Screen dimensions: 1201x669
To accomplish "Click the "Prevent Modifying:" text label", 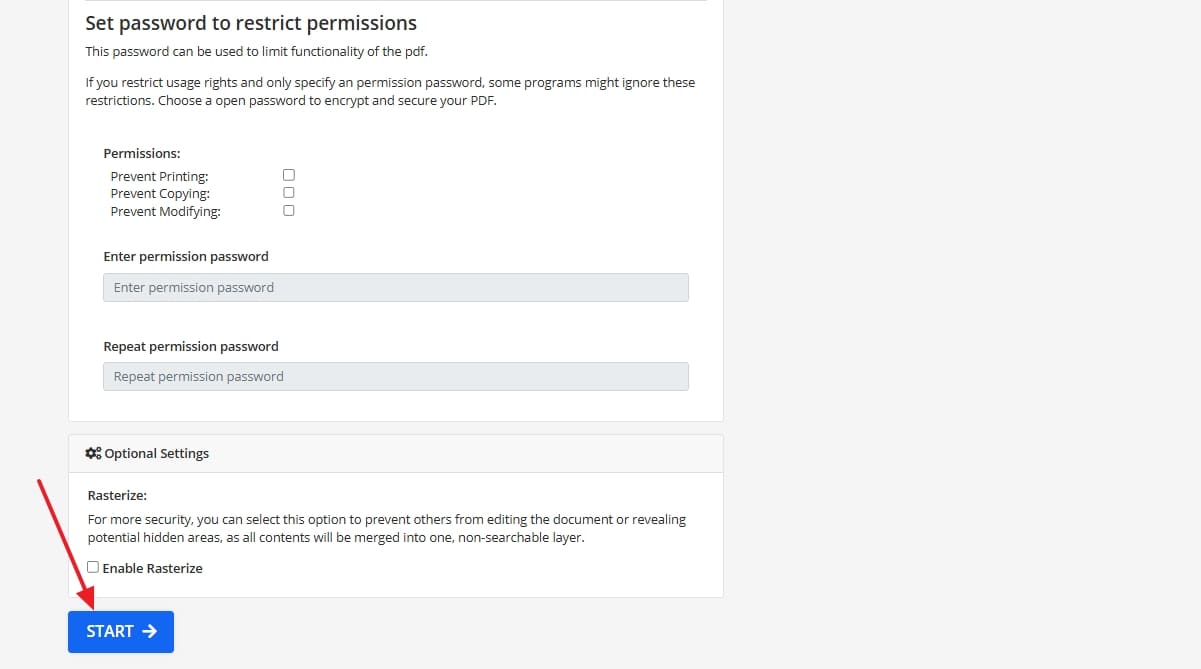I will tap(165, 211).
